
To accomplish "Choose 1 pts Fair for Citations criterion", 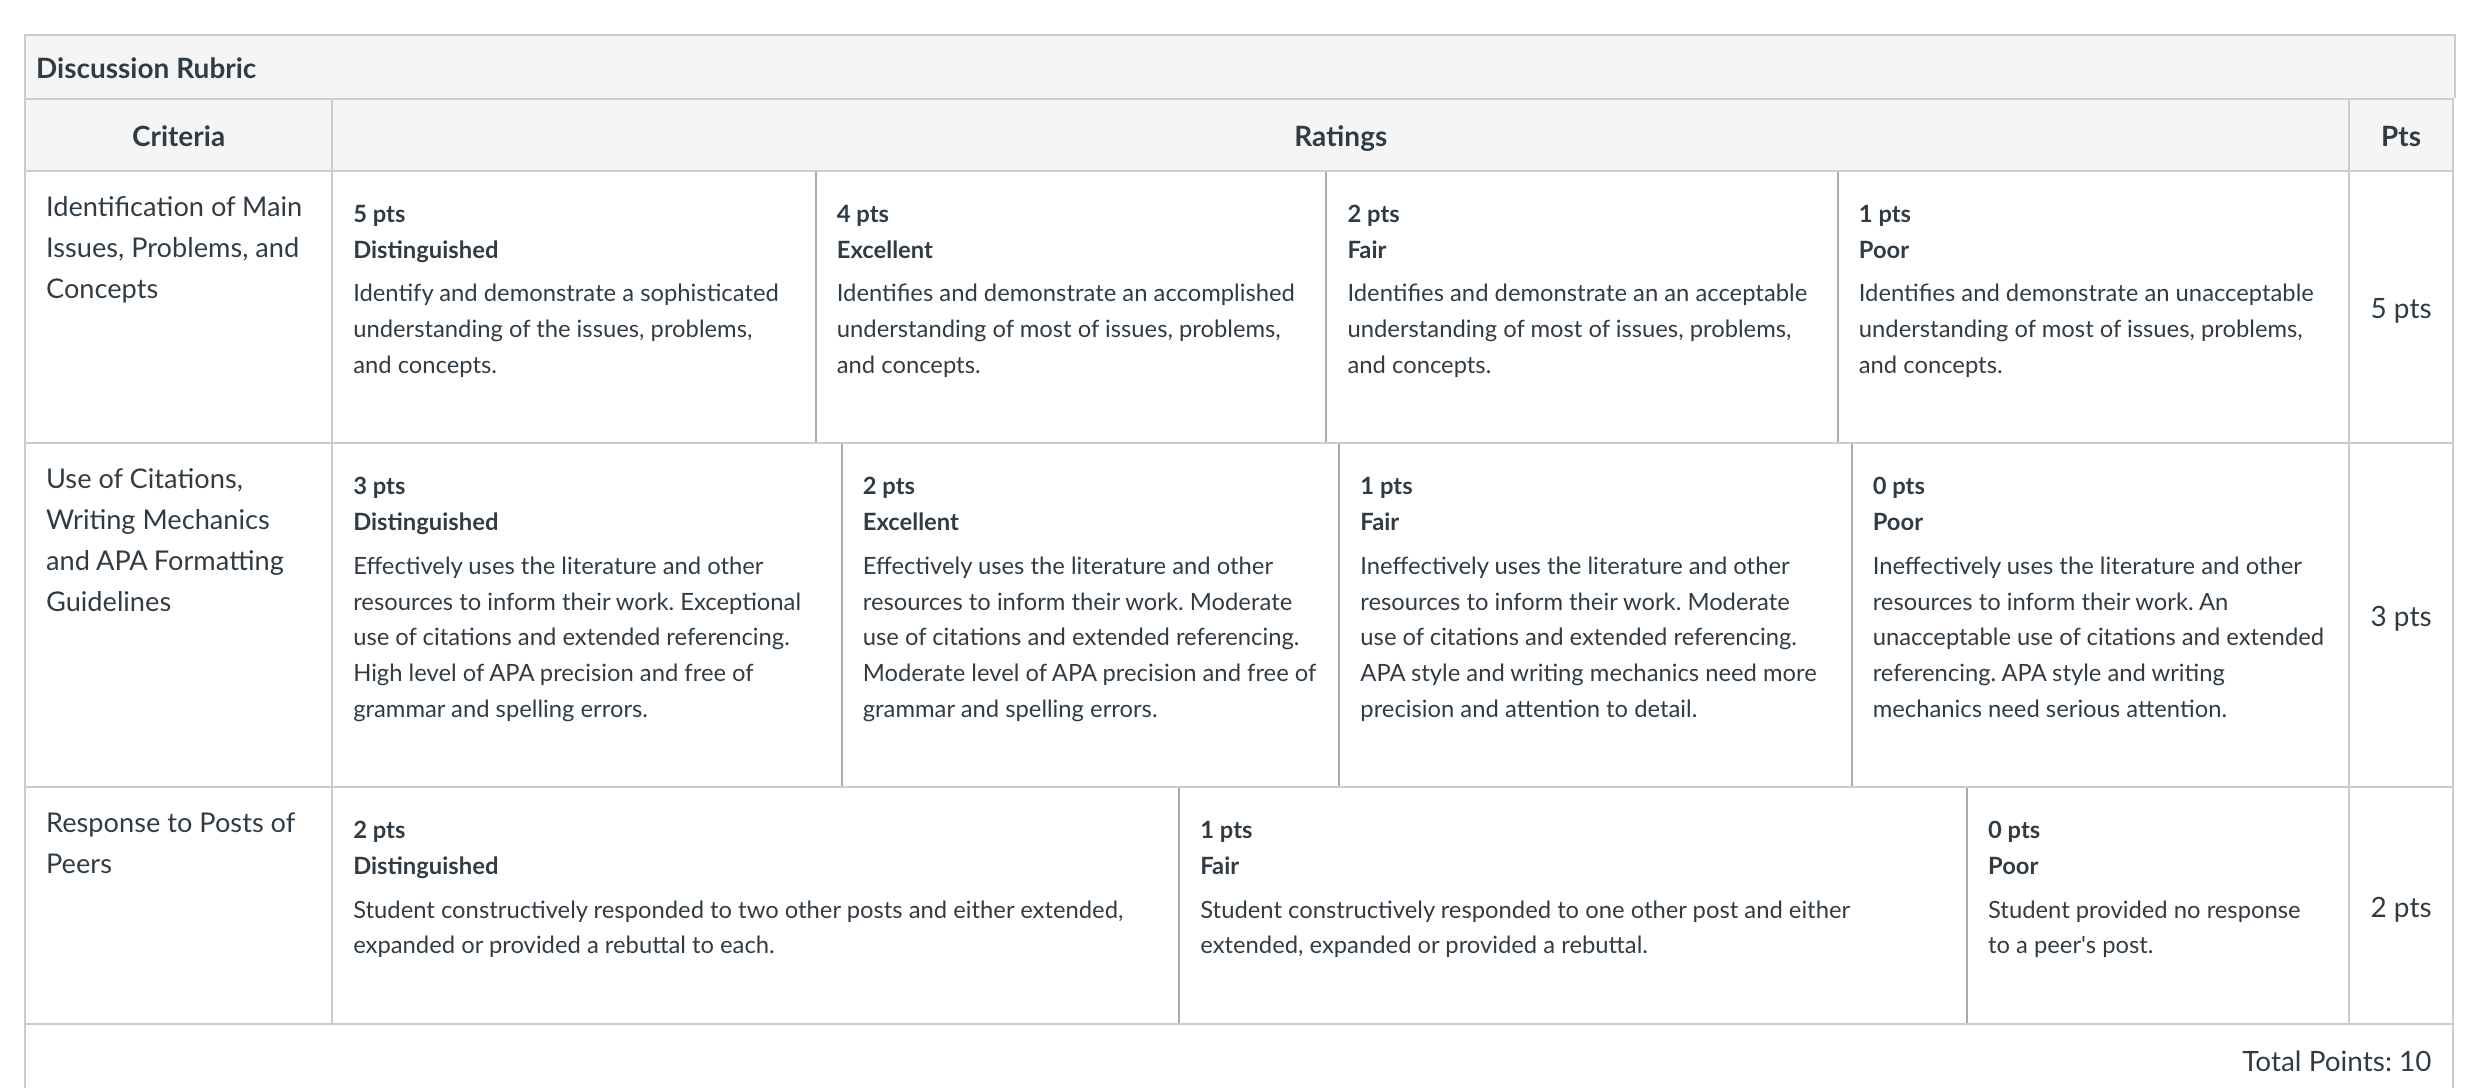I will pos(1595,615).
